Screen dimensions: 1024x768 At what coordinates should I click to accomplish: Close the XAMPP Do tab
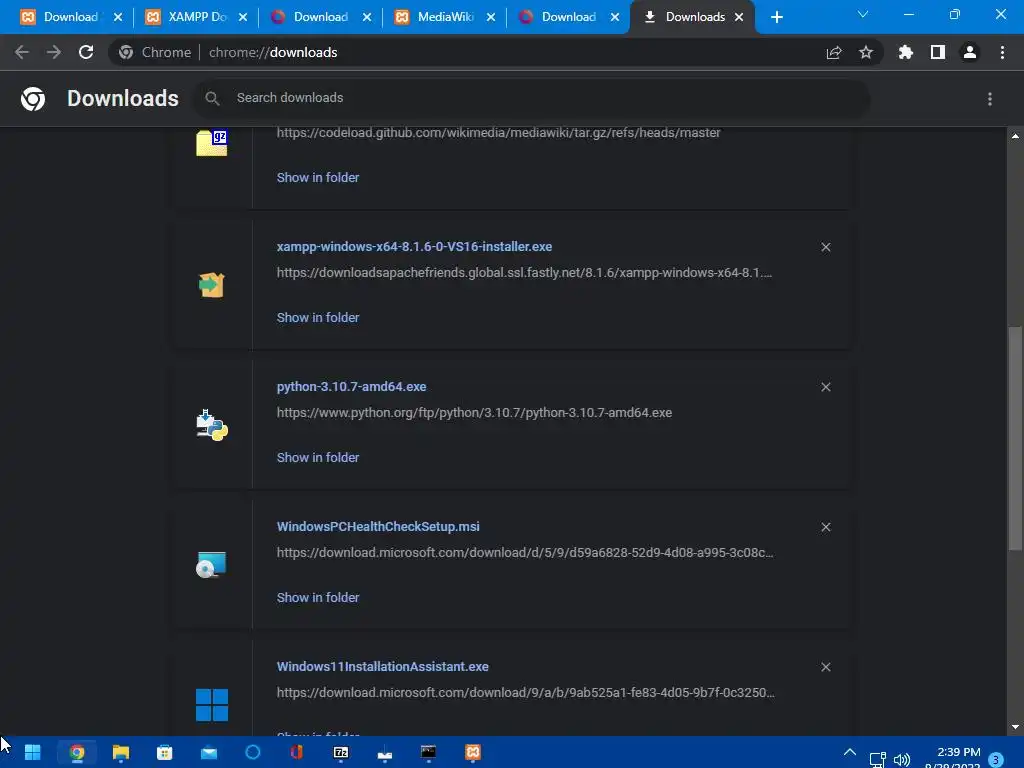[242, 17]
